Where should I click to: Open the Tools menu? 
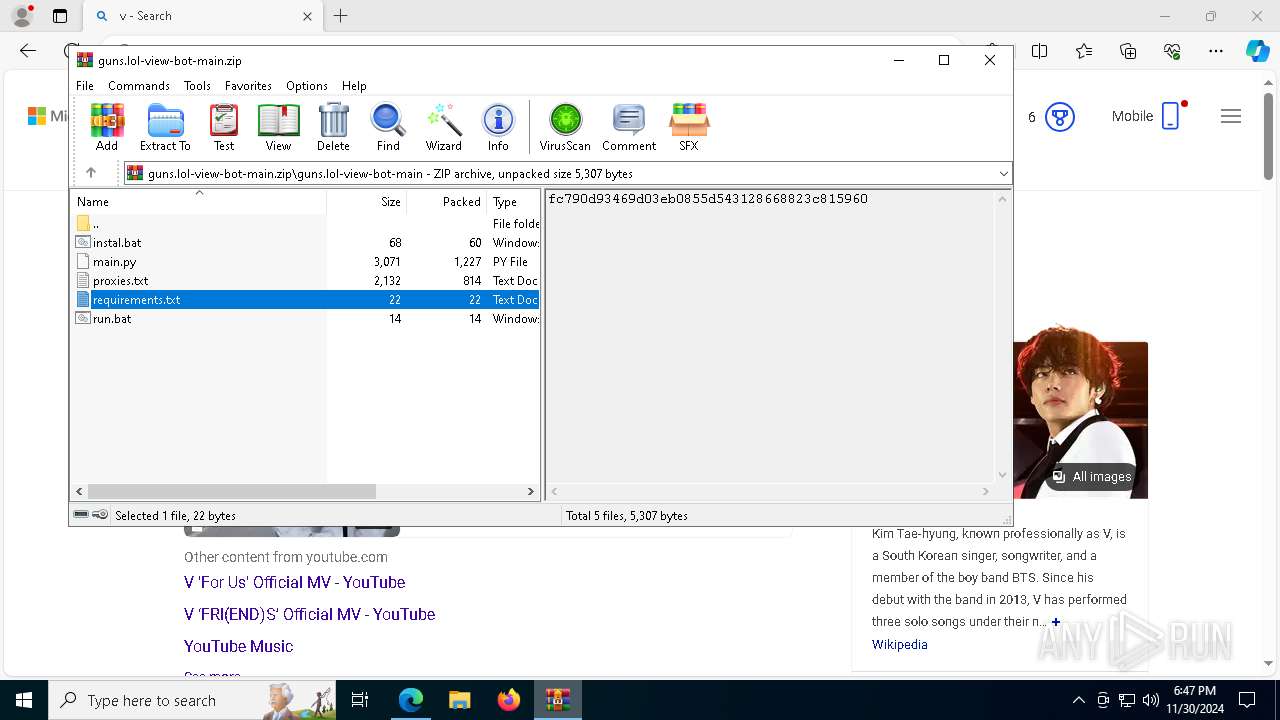click(197, 86)
